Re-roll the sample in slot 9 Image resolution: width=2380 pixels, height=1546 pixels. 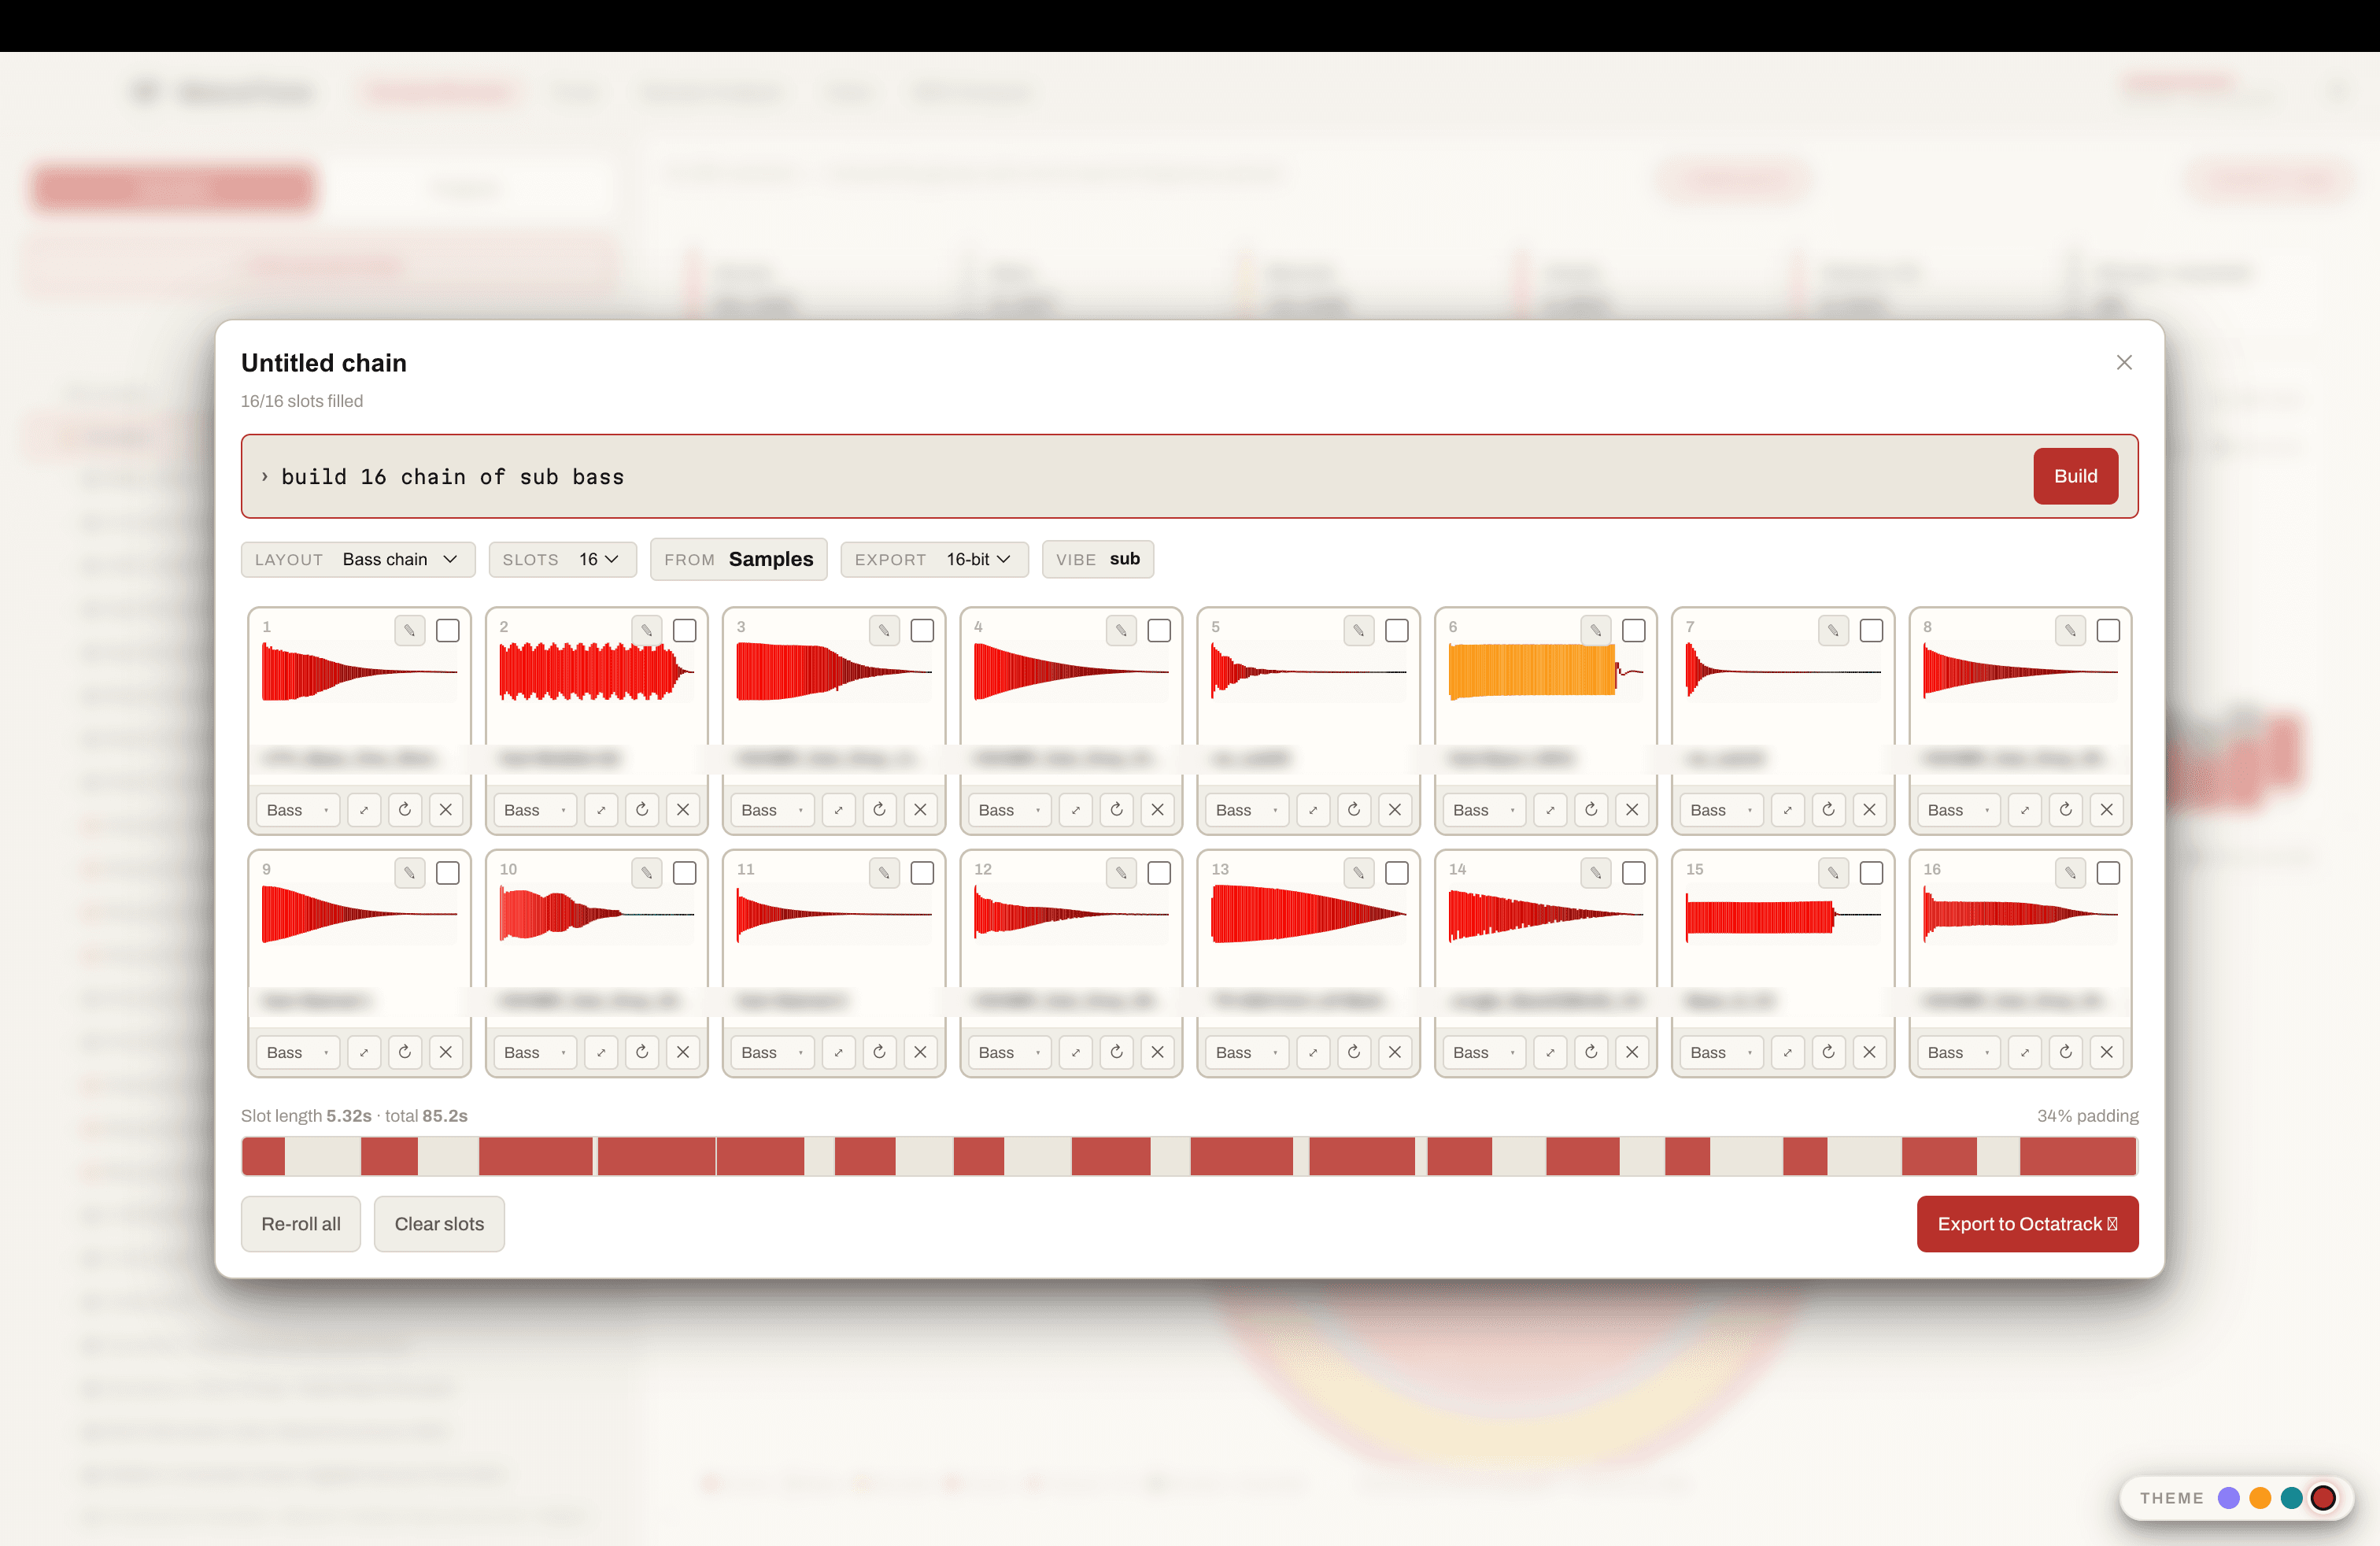(x=405, y=1051)
